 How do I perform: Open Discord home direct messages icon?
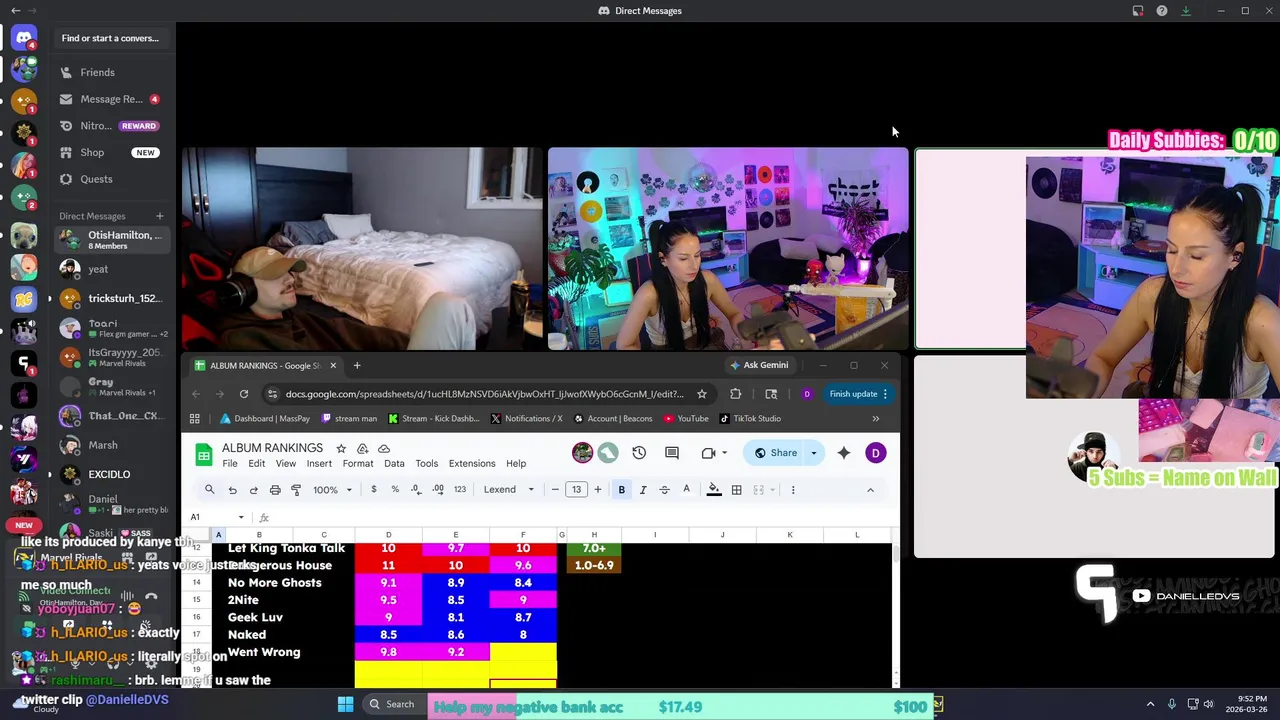click(x=24, y=38)
